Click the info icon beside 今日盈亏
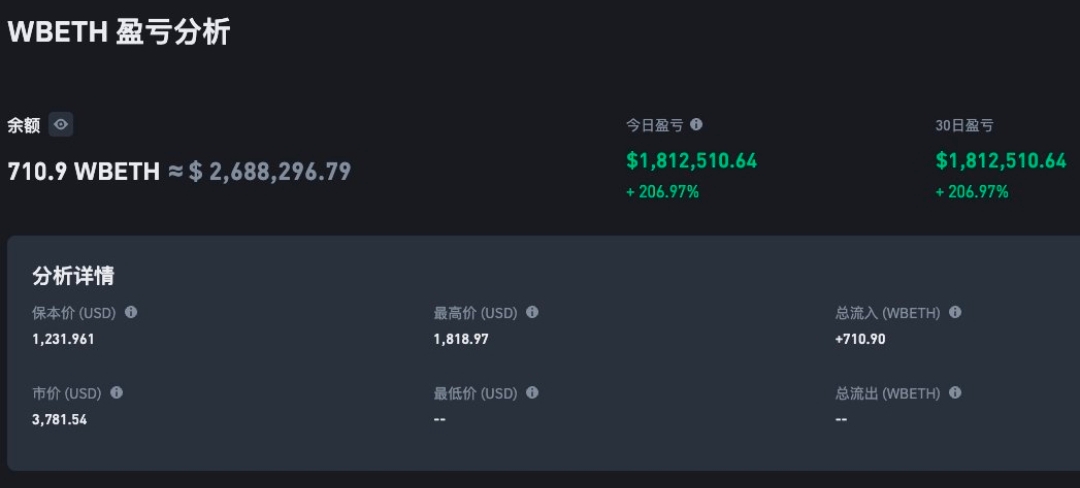This screenshot has height=488, width=1080. click(697, 125)
